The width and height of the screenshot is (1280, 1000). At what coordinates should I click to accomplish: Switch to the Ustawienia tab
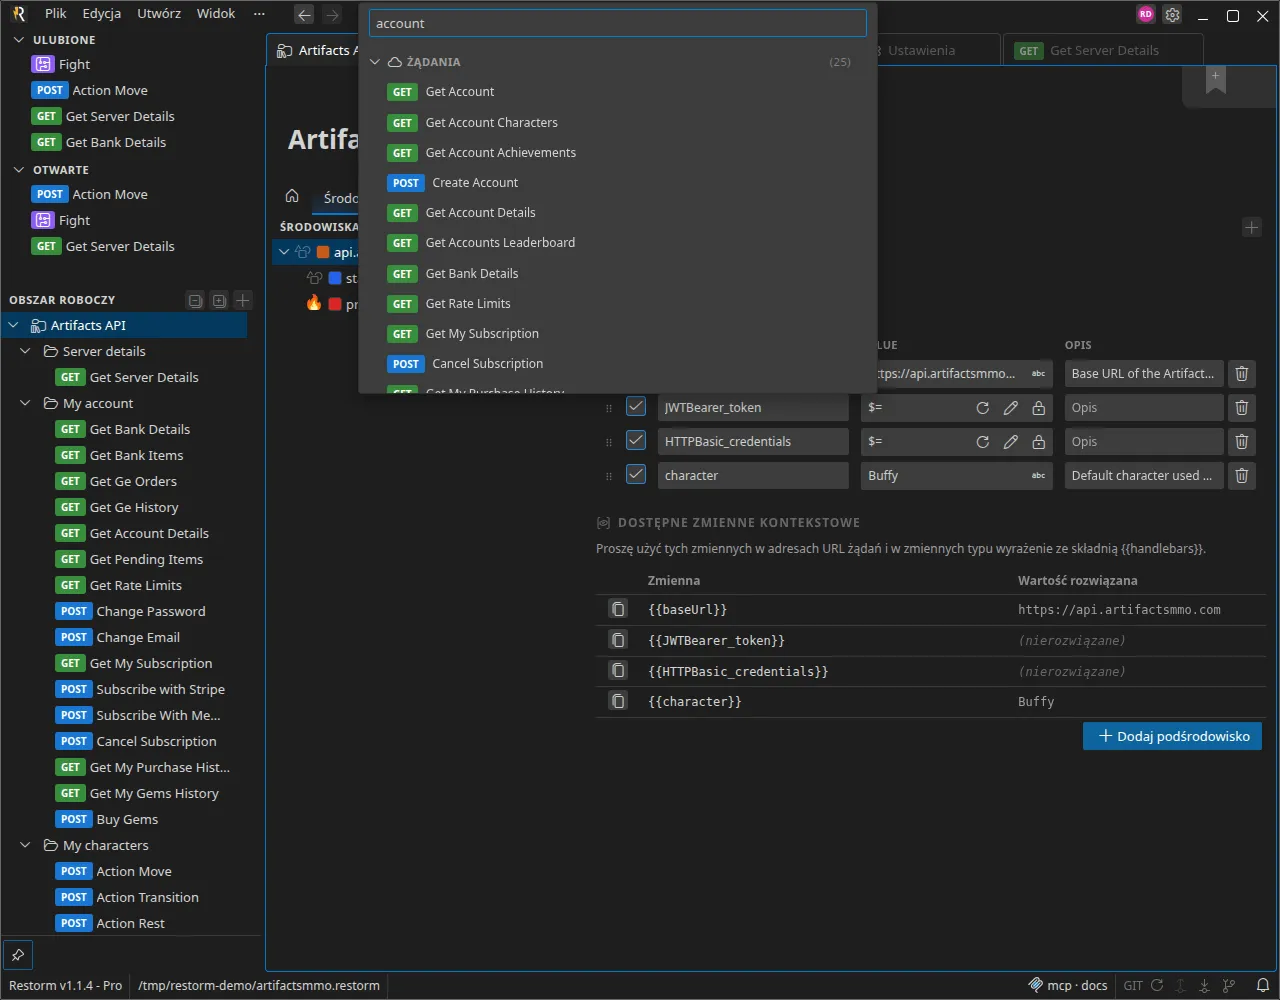pos(921,50)
